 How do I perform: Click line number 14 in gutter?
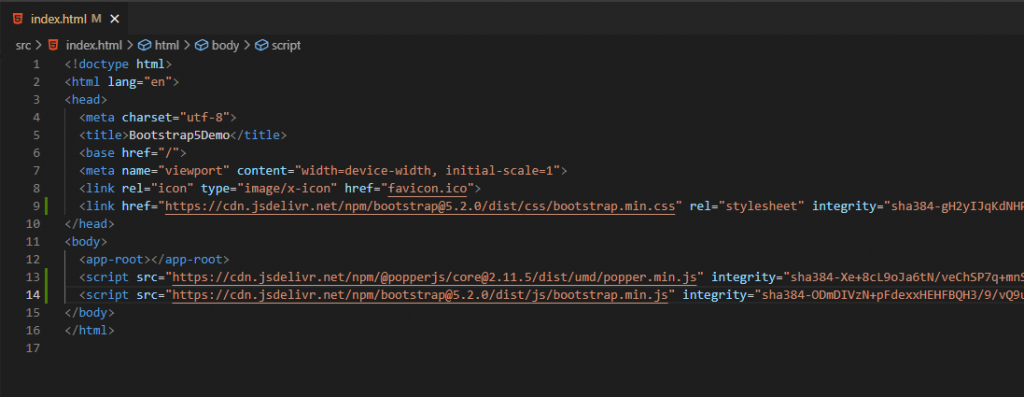point(33,294)
